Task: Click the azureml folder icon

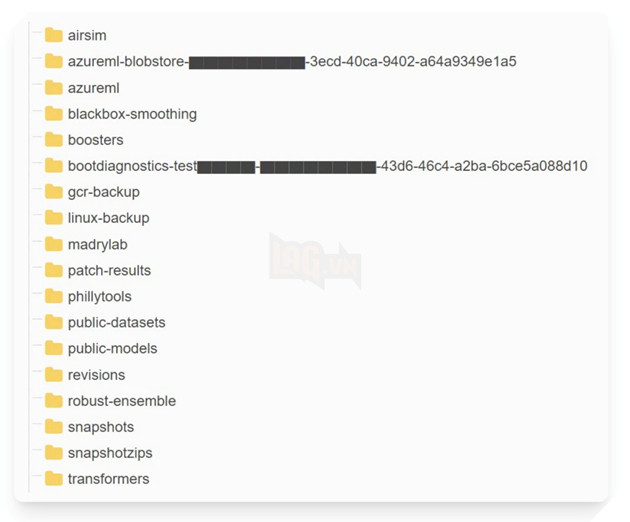Action: pyautogui.click(x=53, y=87)
